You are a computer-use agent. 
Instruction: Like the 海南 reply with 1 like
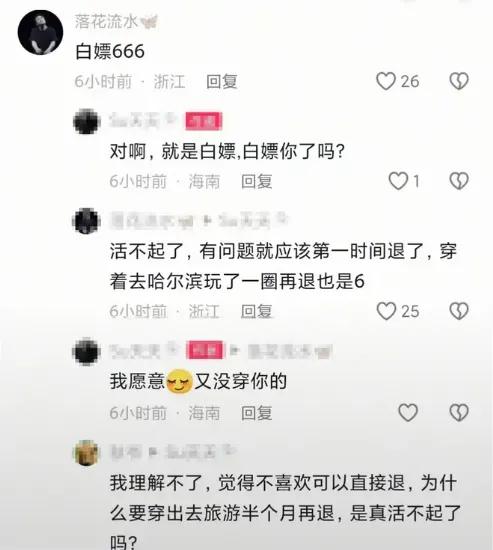[x=398, y=181]
